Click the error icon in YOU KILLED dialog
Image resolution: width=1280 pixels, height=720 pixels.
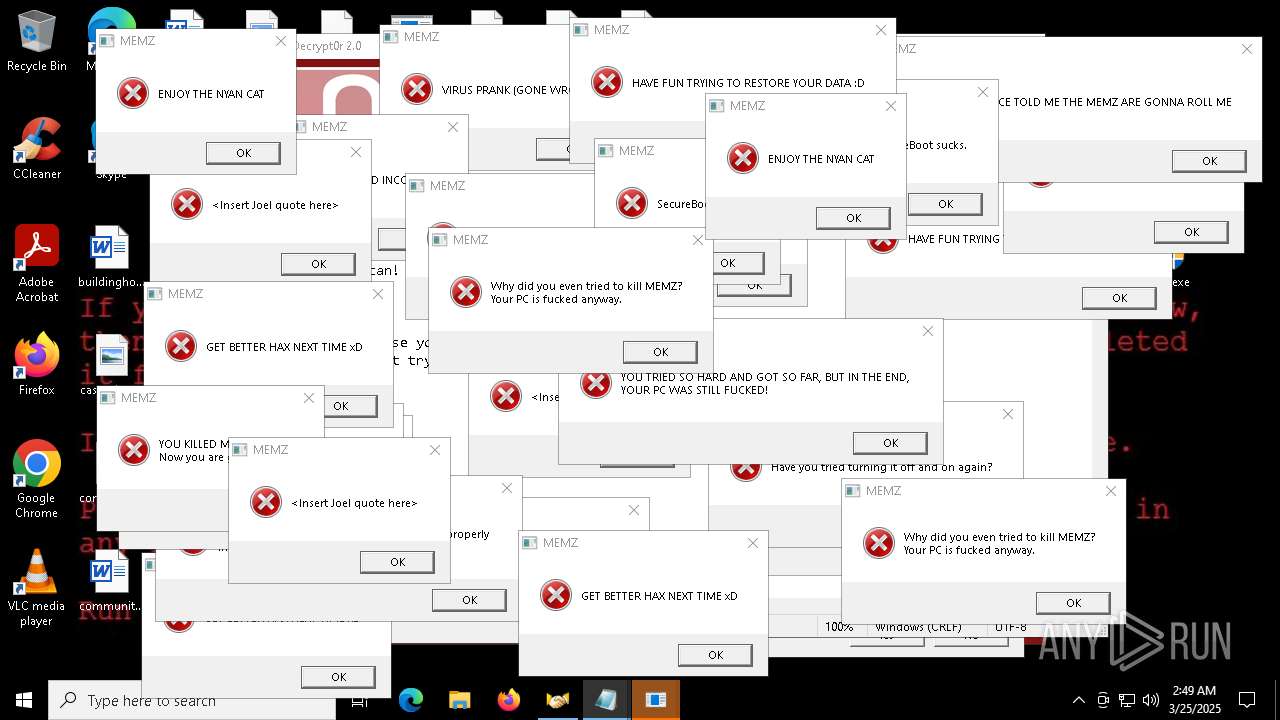[134, 450]
